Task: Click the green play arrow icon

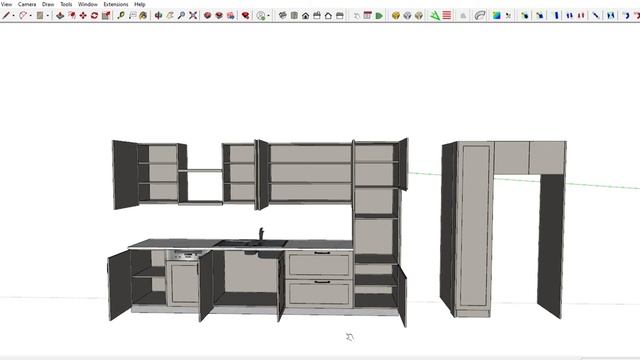Action: point(379,16)
